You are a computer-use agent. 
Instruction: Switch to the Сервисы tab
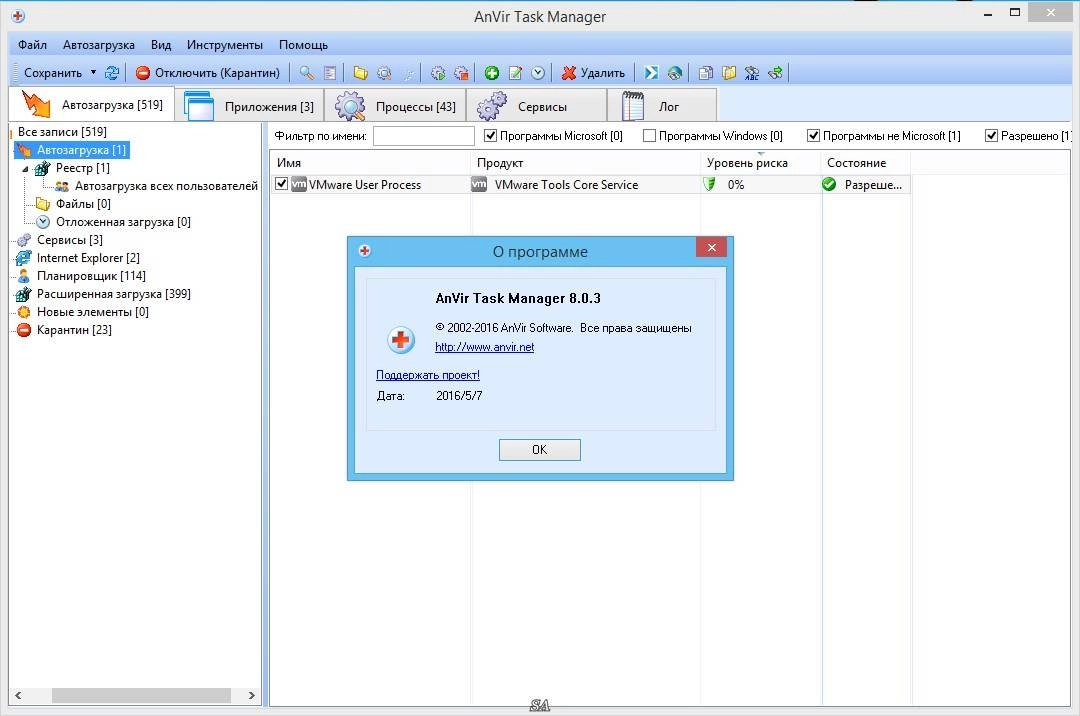pyautogui.click(x=537, y=105)
